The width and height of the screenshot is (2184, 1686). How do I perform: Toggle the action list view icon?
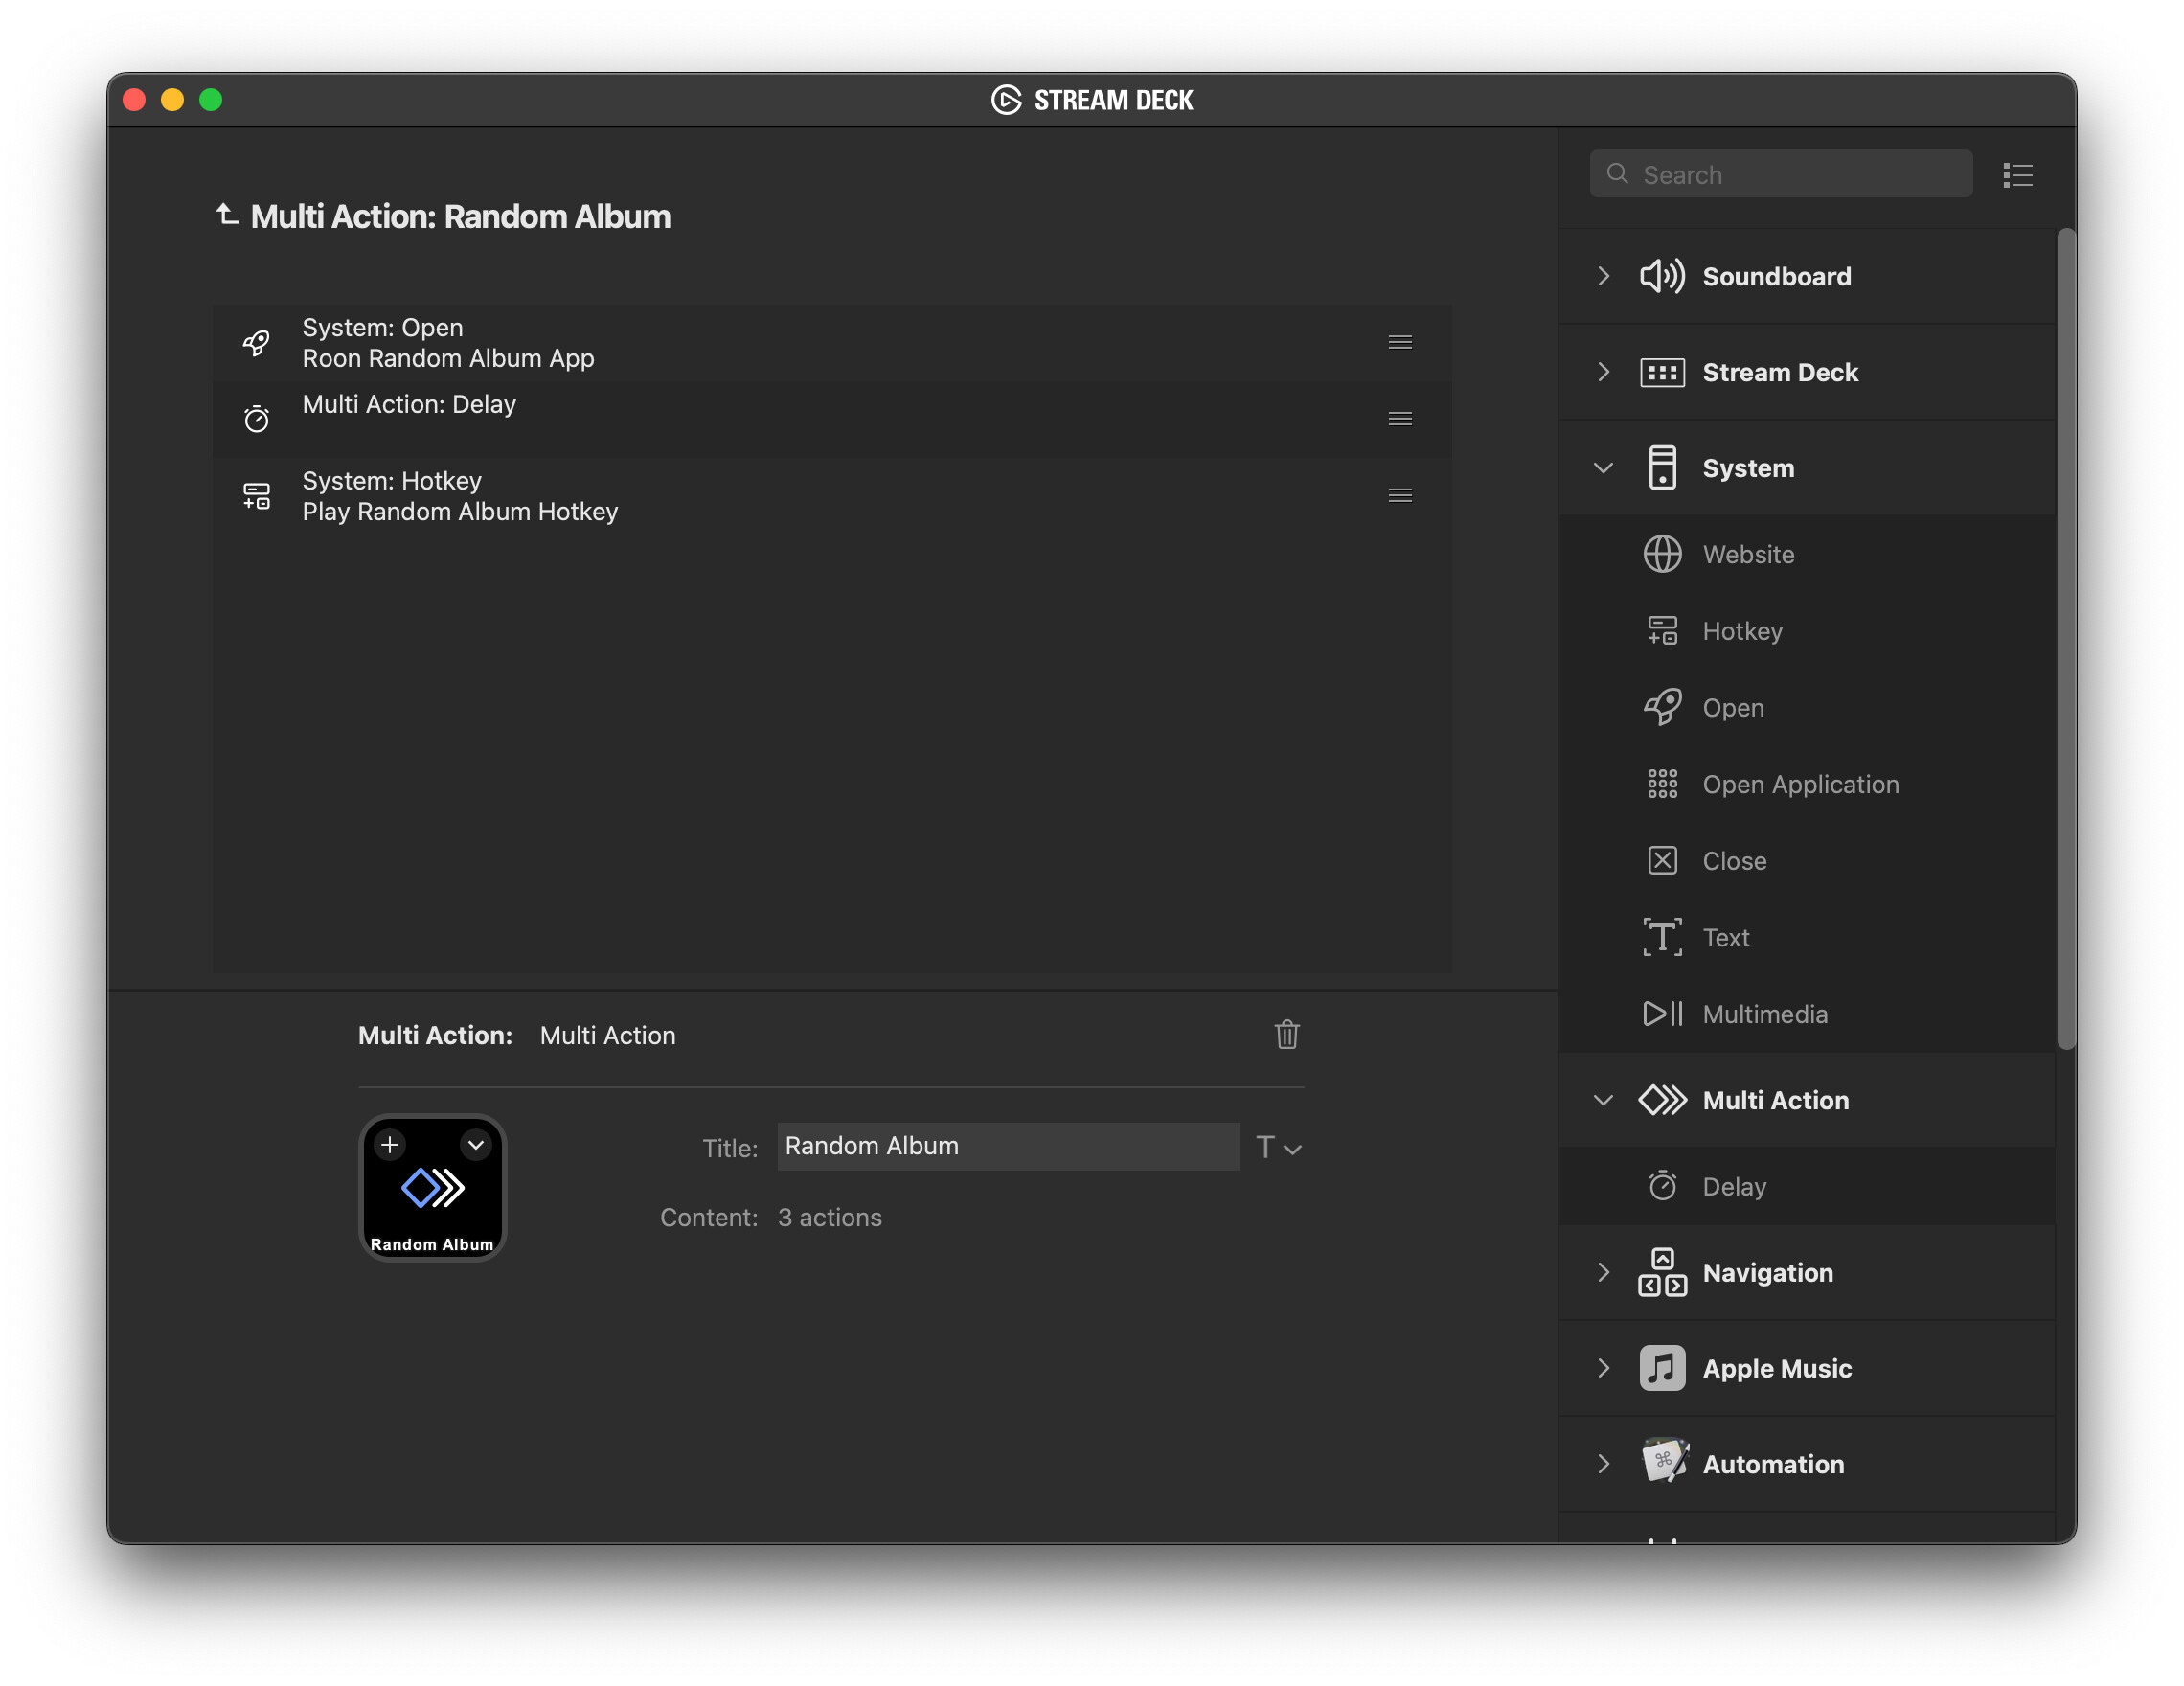(2017, 175)
